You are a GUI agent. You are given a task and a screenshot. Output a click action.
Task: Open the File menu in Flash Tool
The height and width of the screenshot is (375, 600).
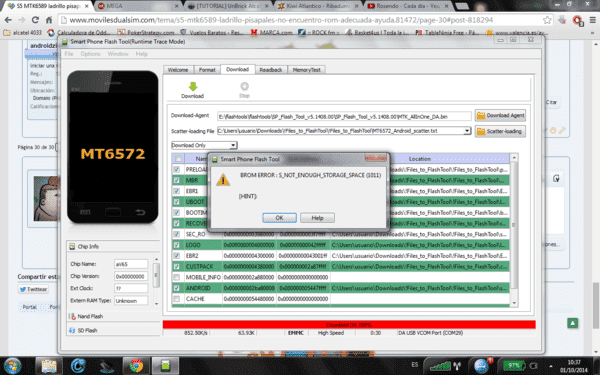(69, 54)
